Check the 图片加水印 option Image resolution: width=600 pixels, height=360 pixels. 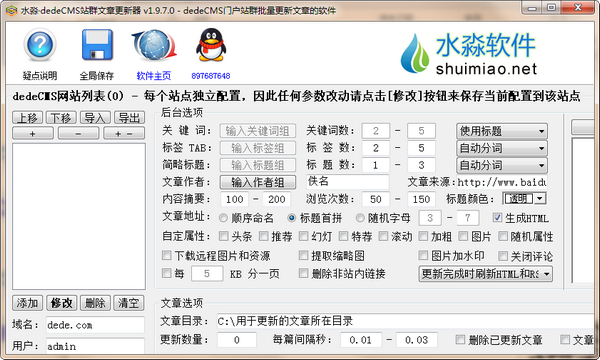pos(423,255)
